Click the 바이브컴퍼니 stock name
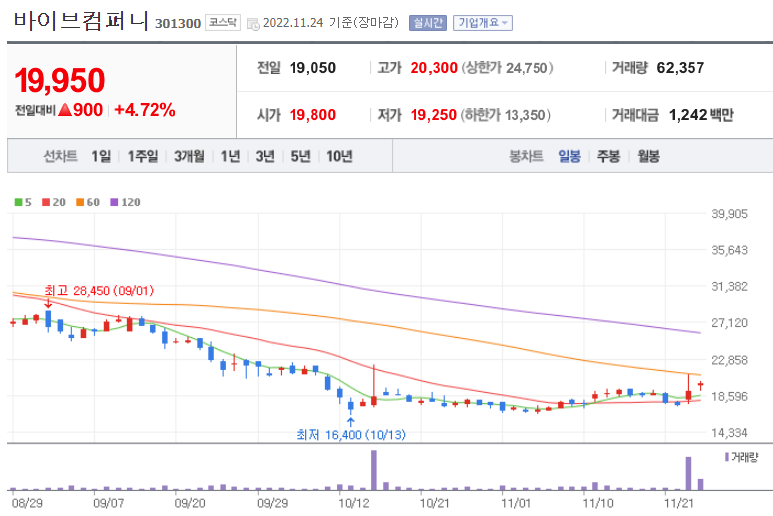 81,21
